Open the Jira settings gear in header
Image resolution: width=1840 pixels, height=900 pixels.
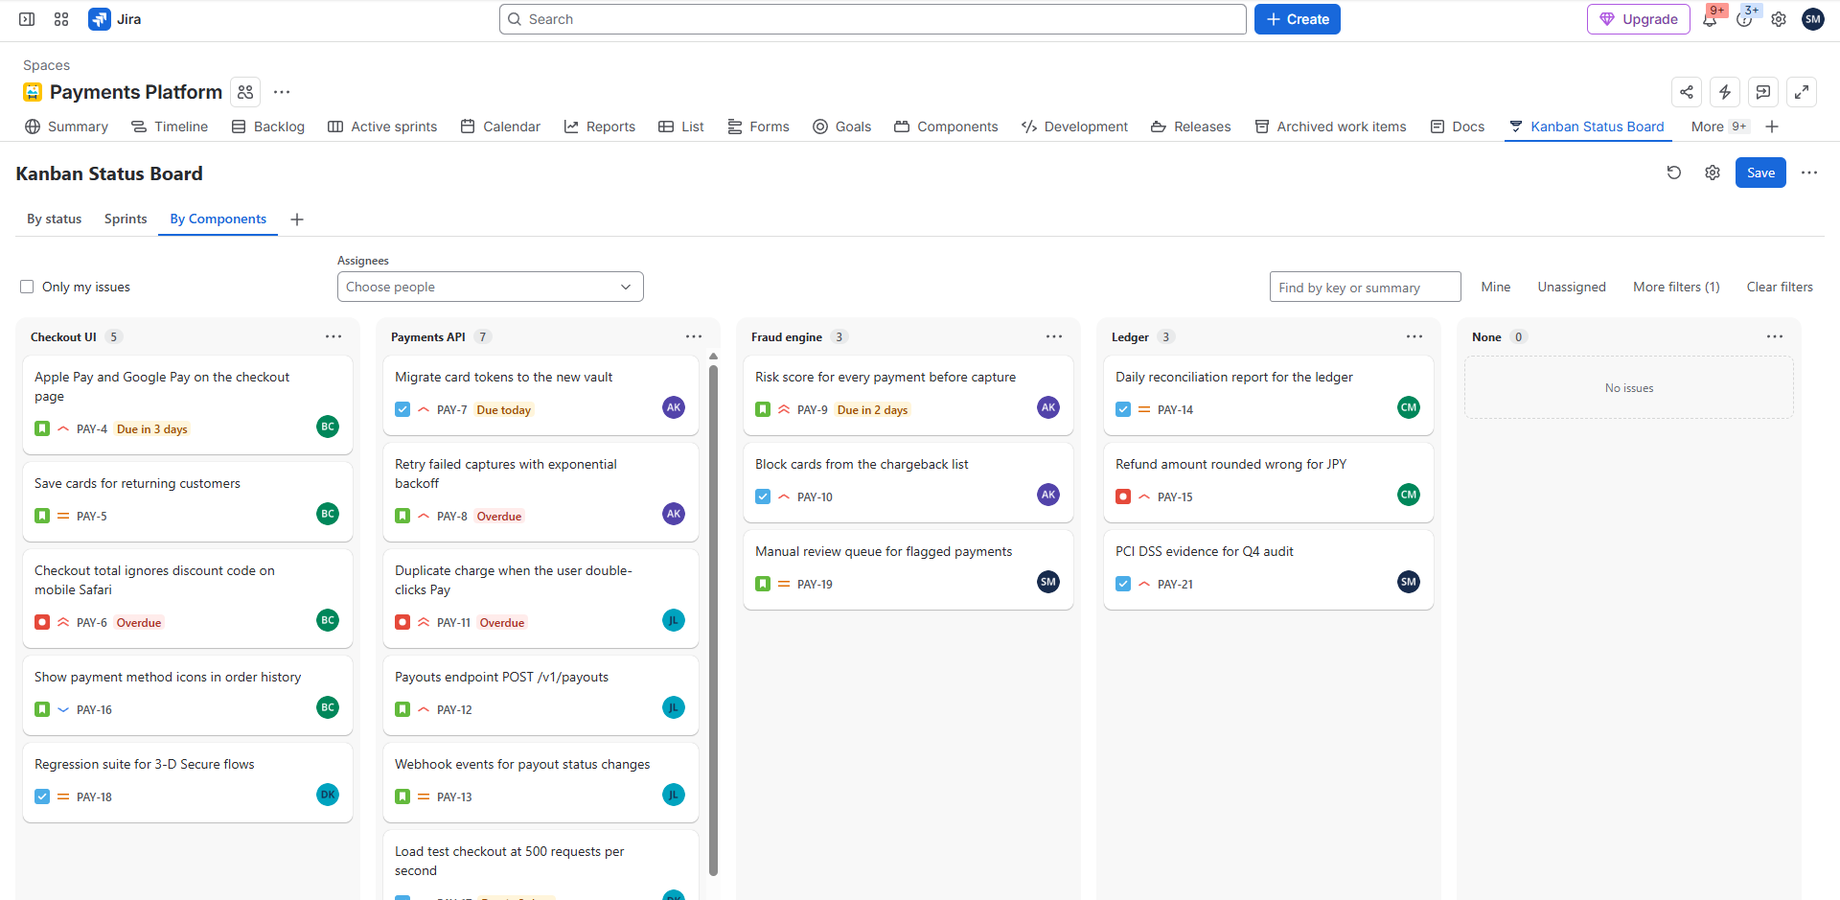coord(1779,19)
